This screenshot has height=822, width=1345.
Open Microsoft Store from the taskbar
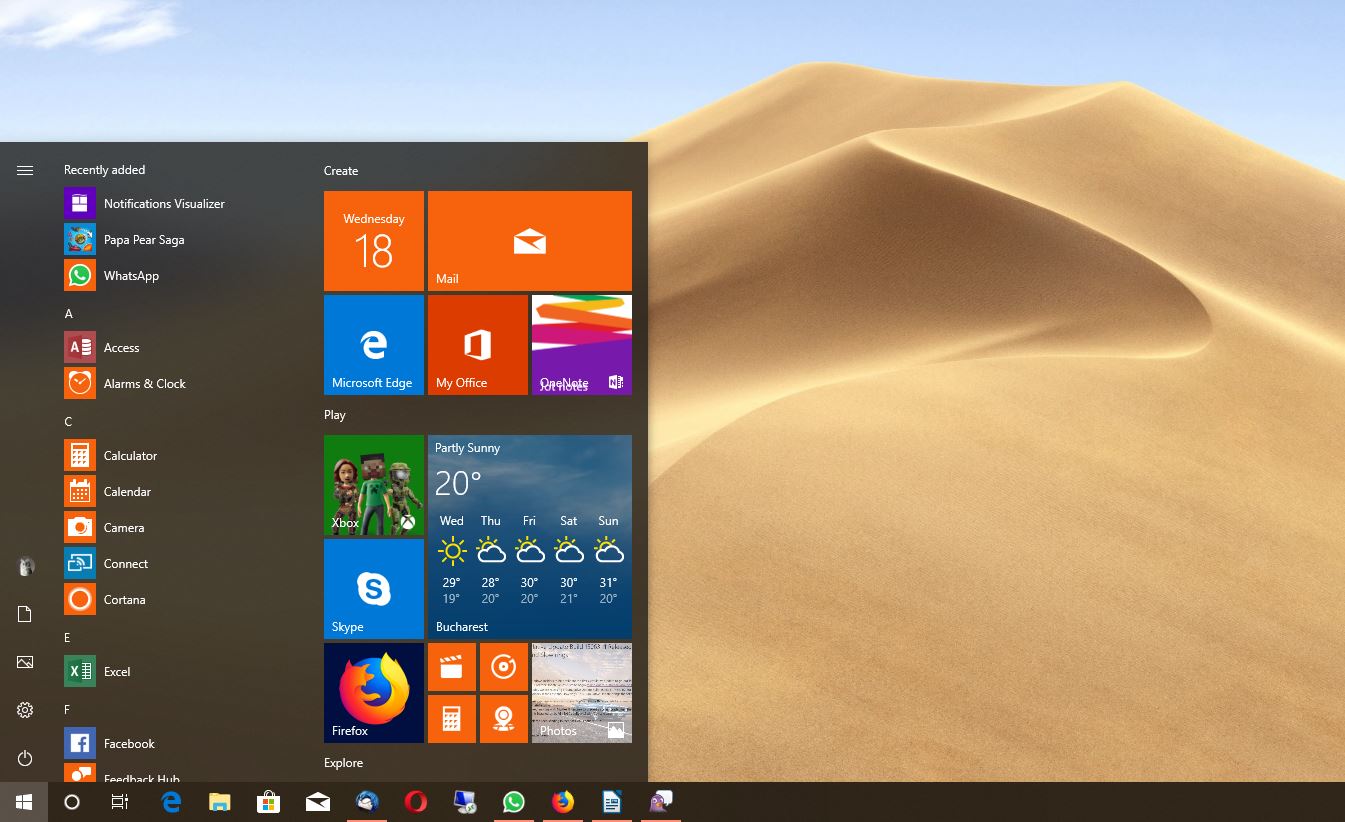[x=268, y=802]
